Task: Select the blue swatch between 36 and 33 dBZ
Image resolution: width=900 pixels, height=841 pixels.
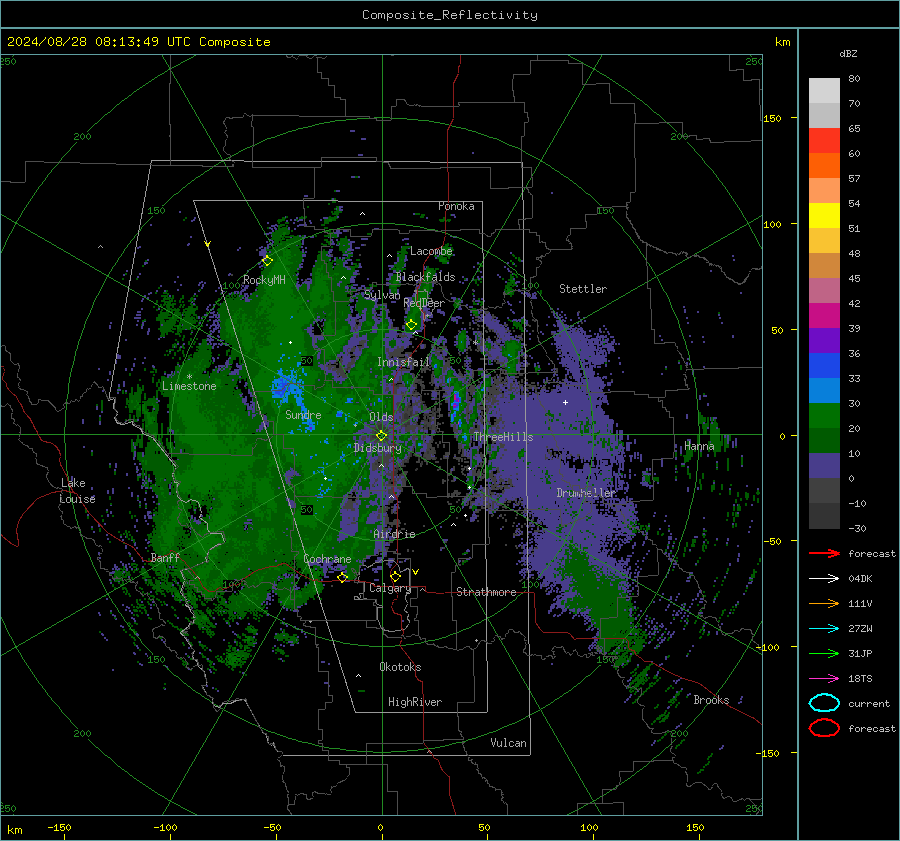Action: click(824, 365)
